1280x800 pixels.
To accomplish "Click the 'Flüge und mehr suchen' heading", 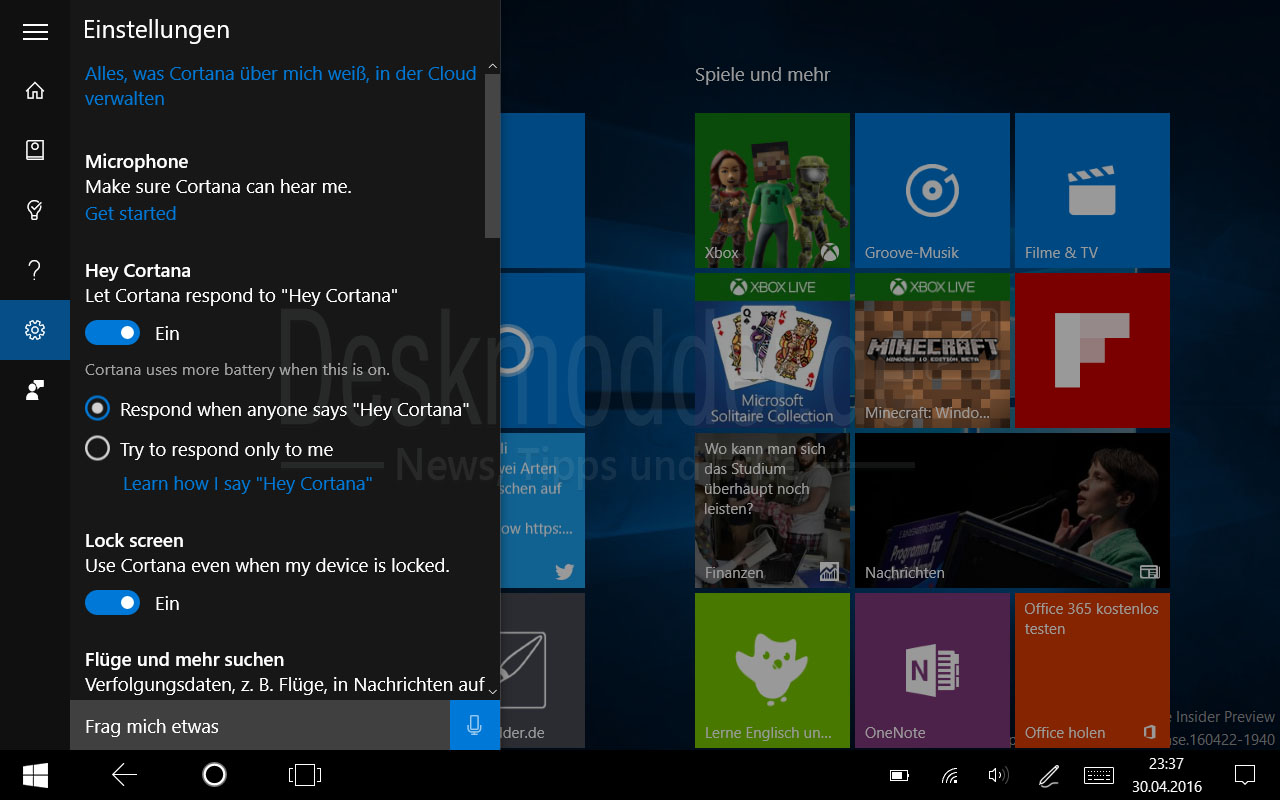I will [x=184, y=659].
